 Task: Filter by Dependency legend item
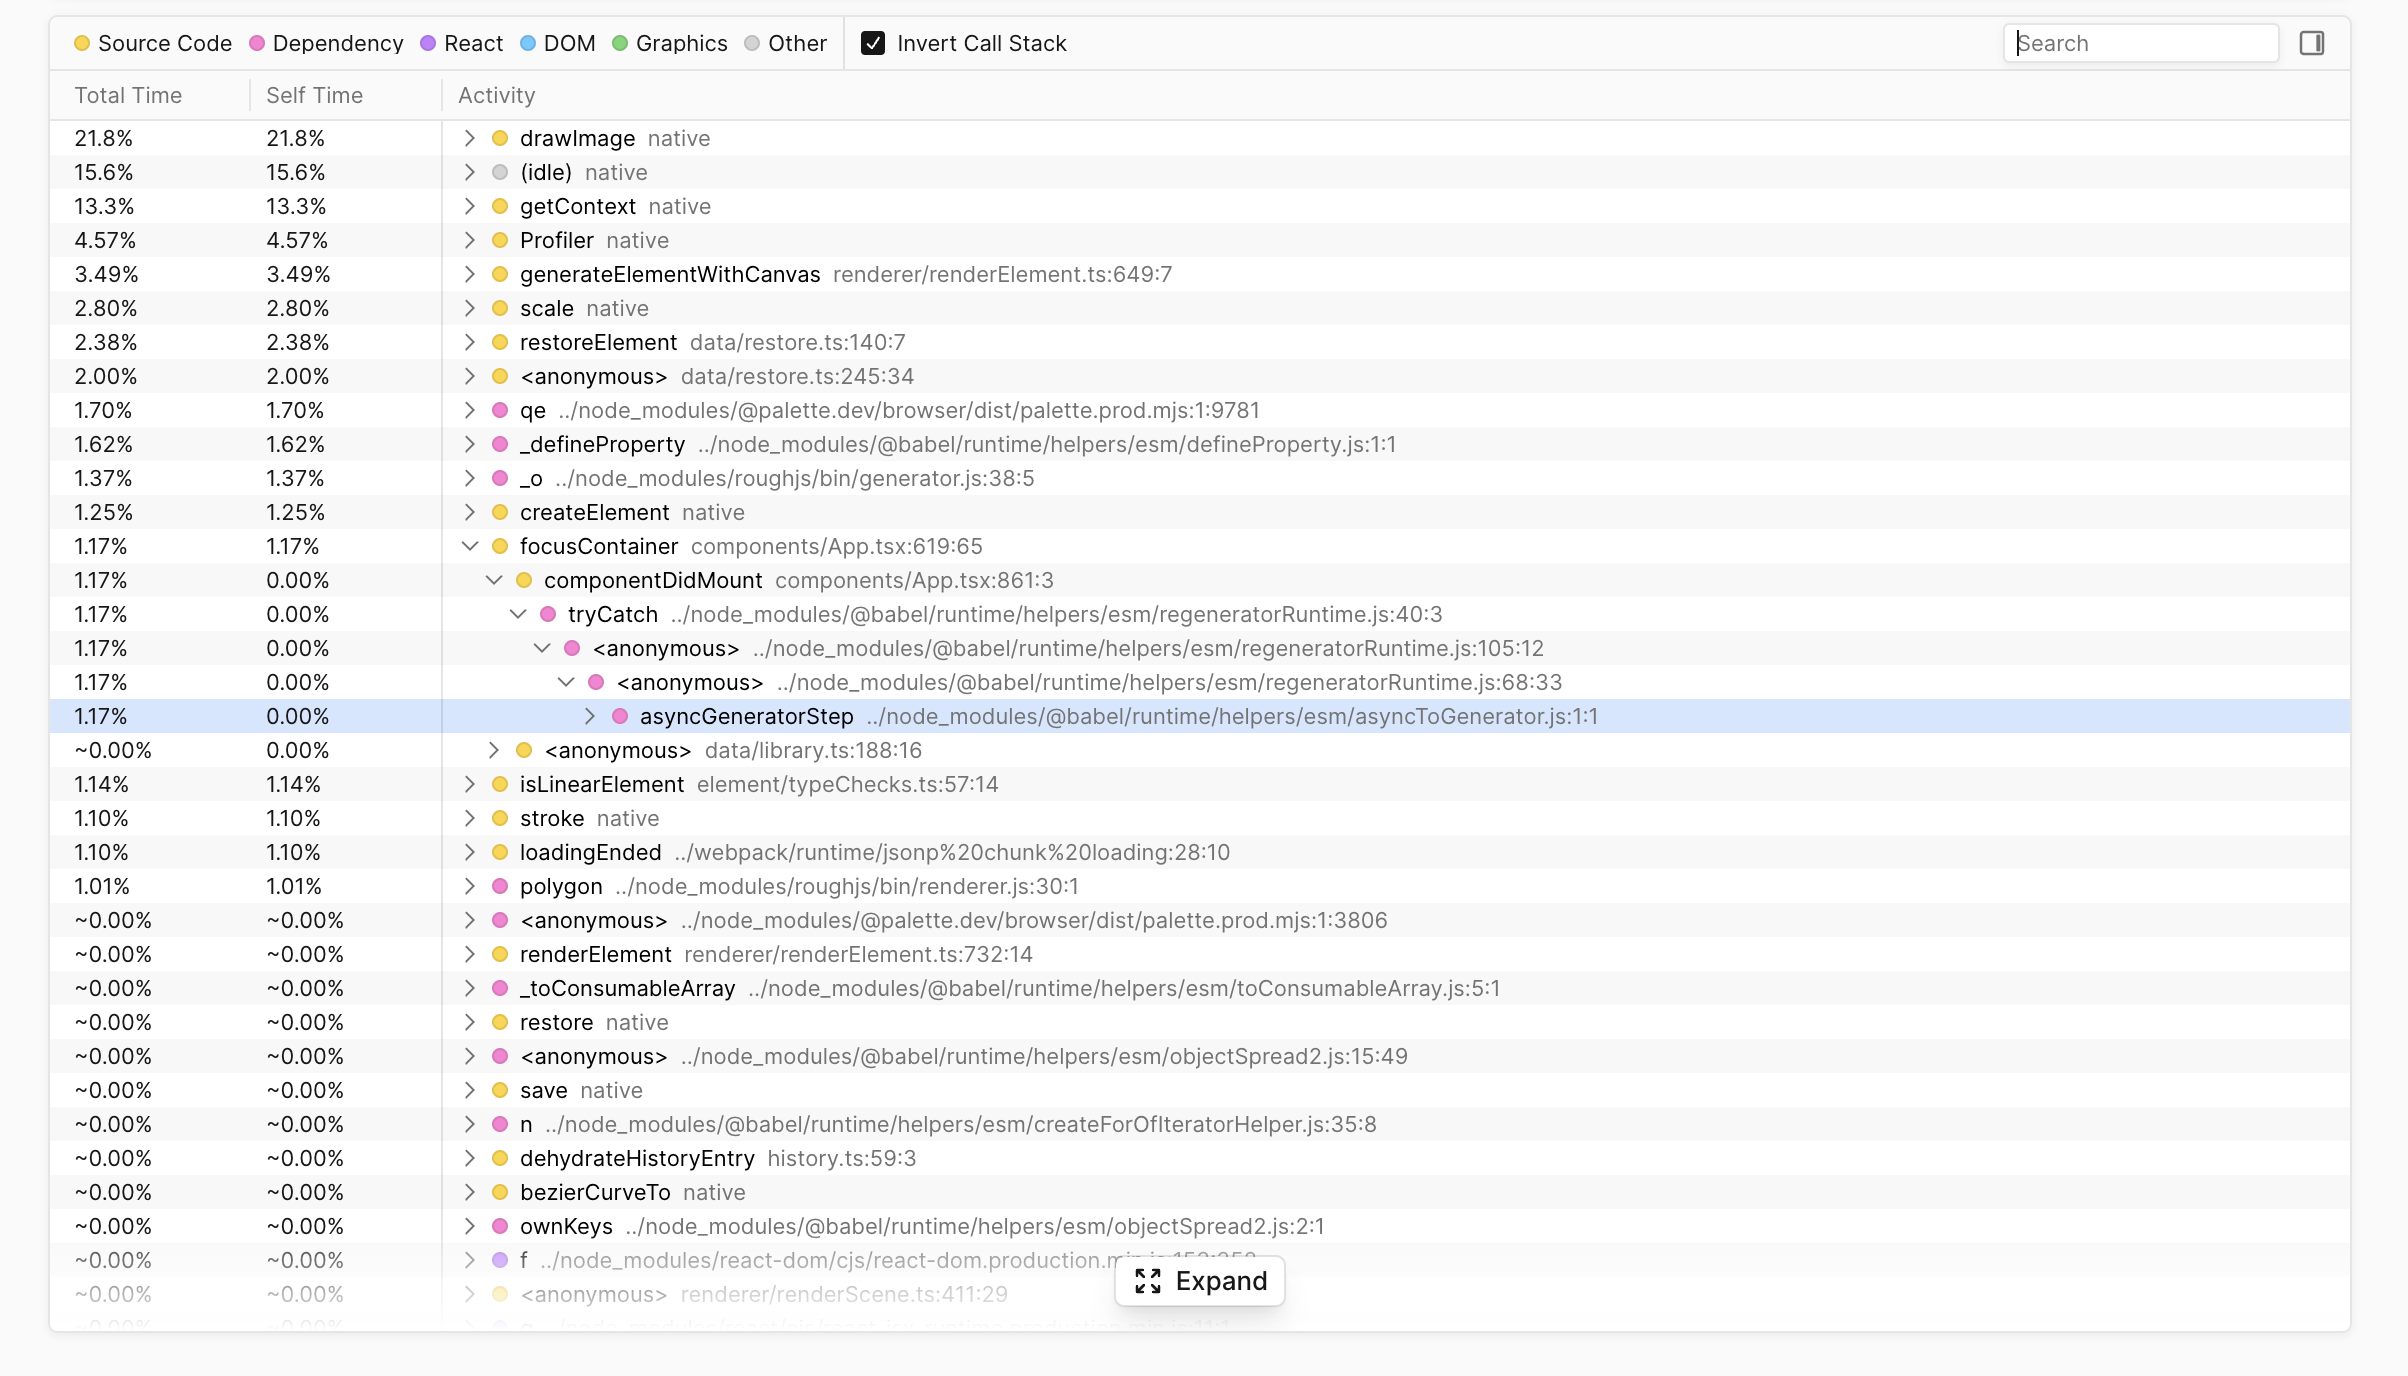[x=326, y=43]
